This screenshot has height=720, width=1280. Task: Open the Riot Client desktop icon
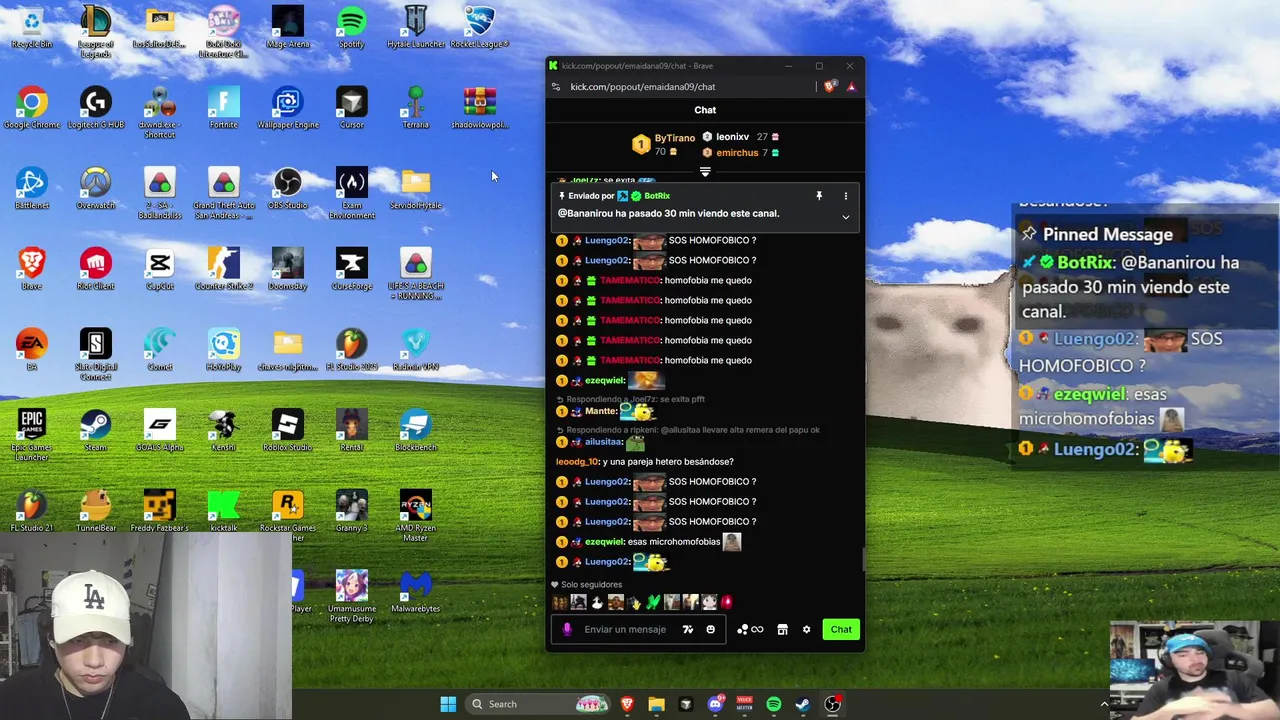(96, 270)
